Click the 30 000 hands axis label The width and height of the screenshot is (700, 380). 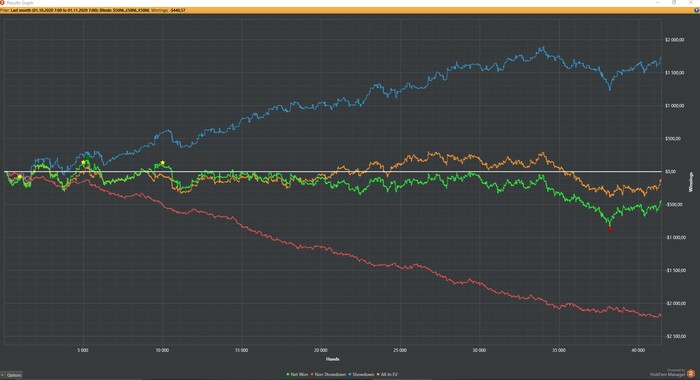click(479, 351)
